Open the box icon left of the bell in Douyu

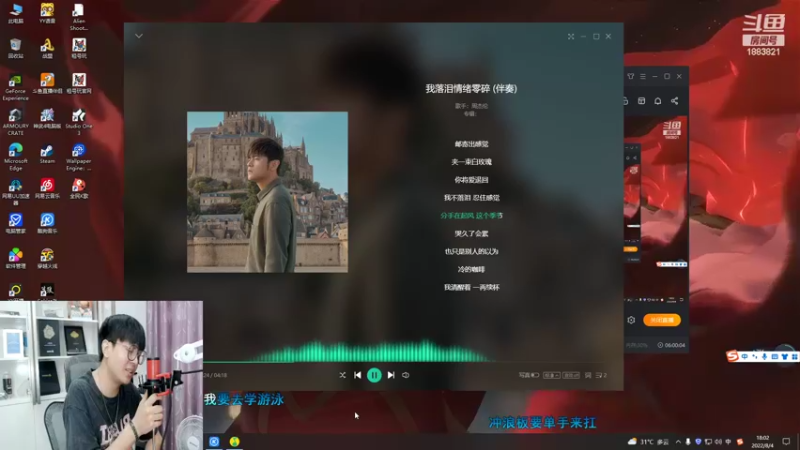(641, 101)
